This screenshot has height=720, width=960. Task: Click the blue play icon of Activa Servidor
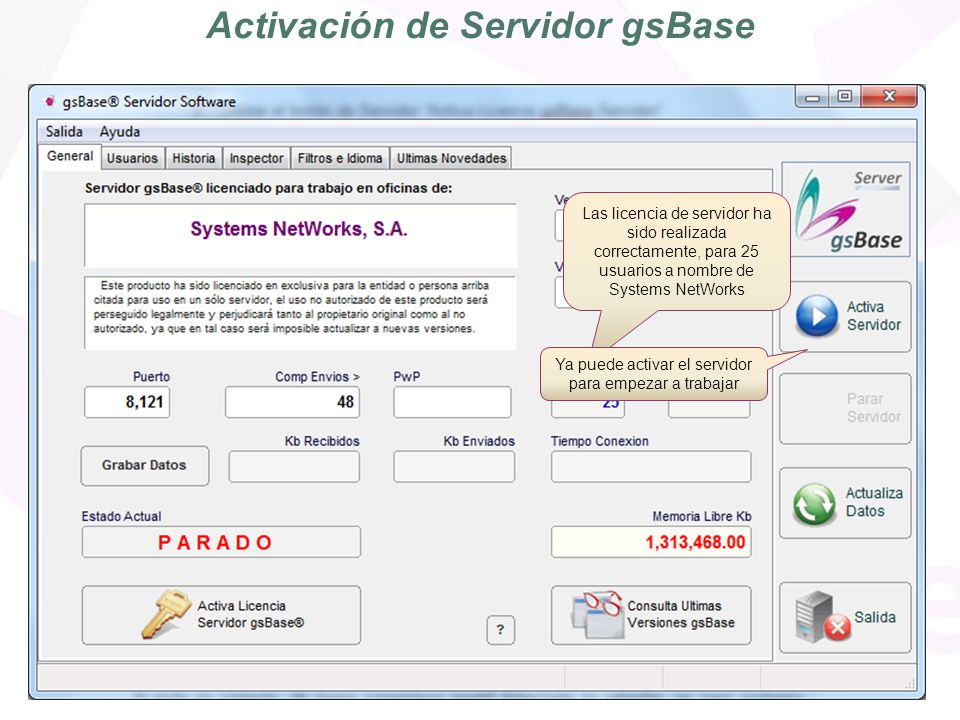pos(817,316)
